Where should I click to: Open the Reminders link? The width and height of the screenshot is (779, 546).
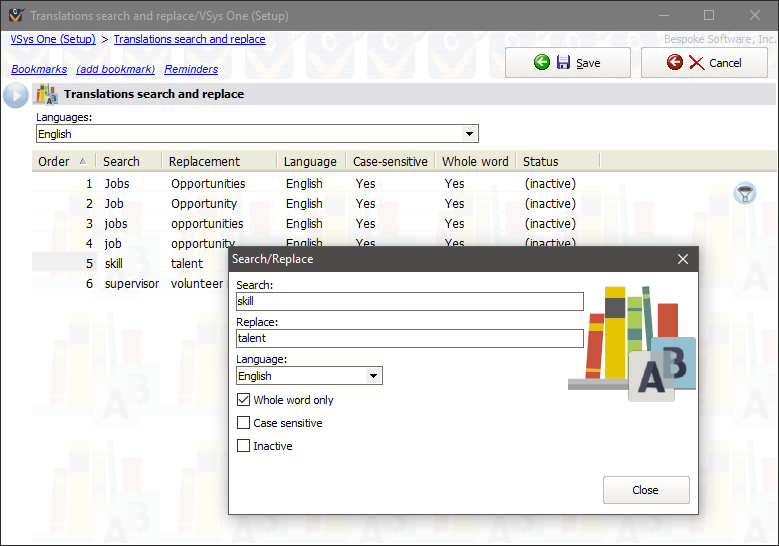[x=191, y=70]
